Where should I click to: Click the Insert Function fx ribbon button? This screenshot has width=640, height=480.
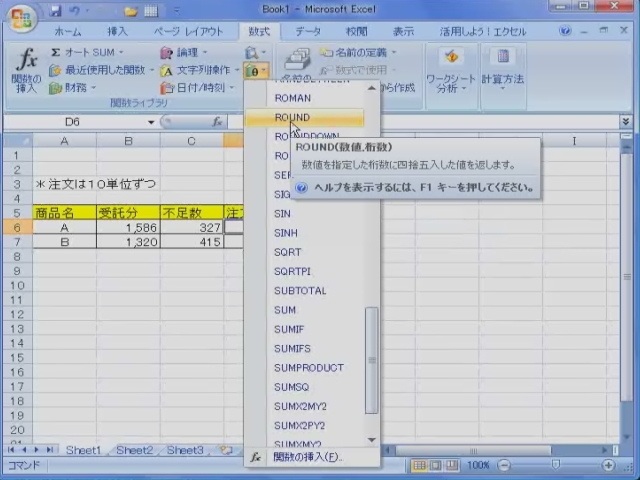(x=25, y=69)
